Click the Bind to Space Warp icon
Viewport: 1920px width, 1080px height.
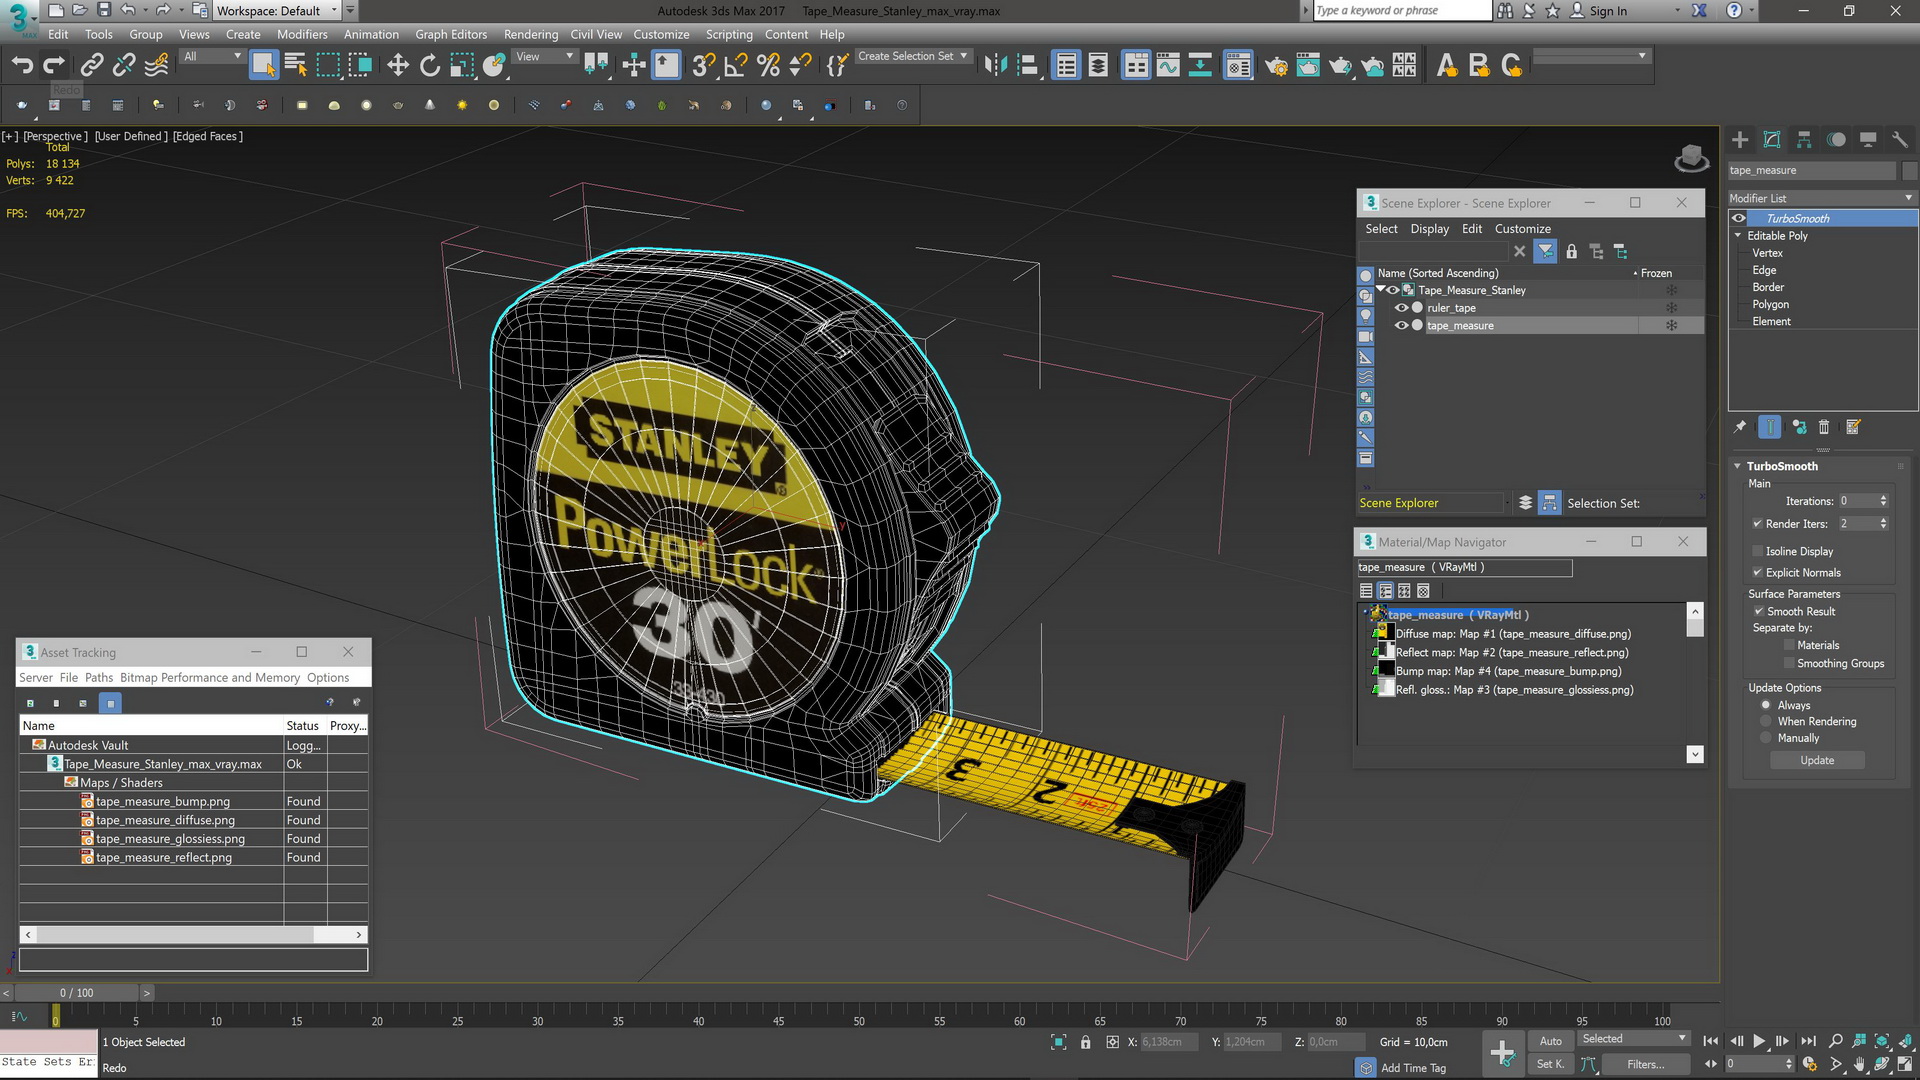tap(156, 66)
